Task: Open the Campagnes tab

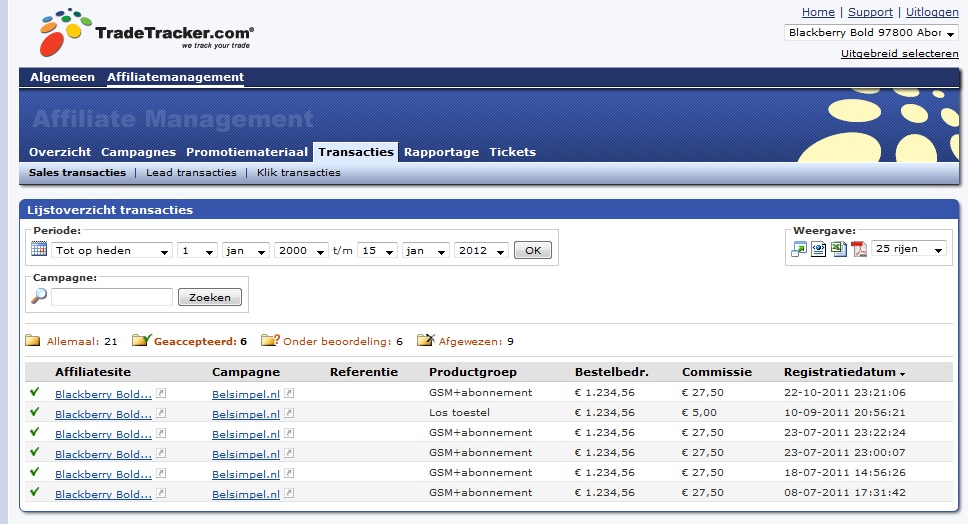Action: 138,152
